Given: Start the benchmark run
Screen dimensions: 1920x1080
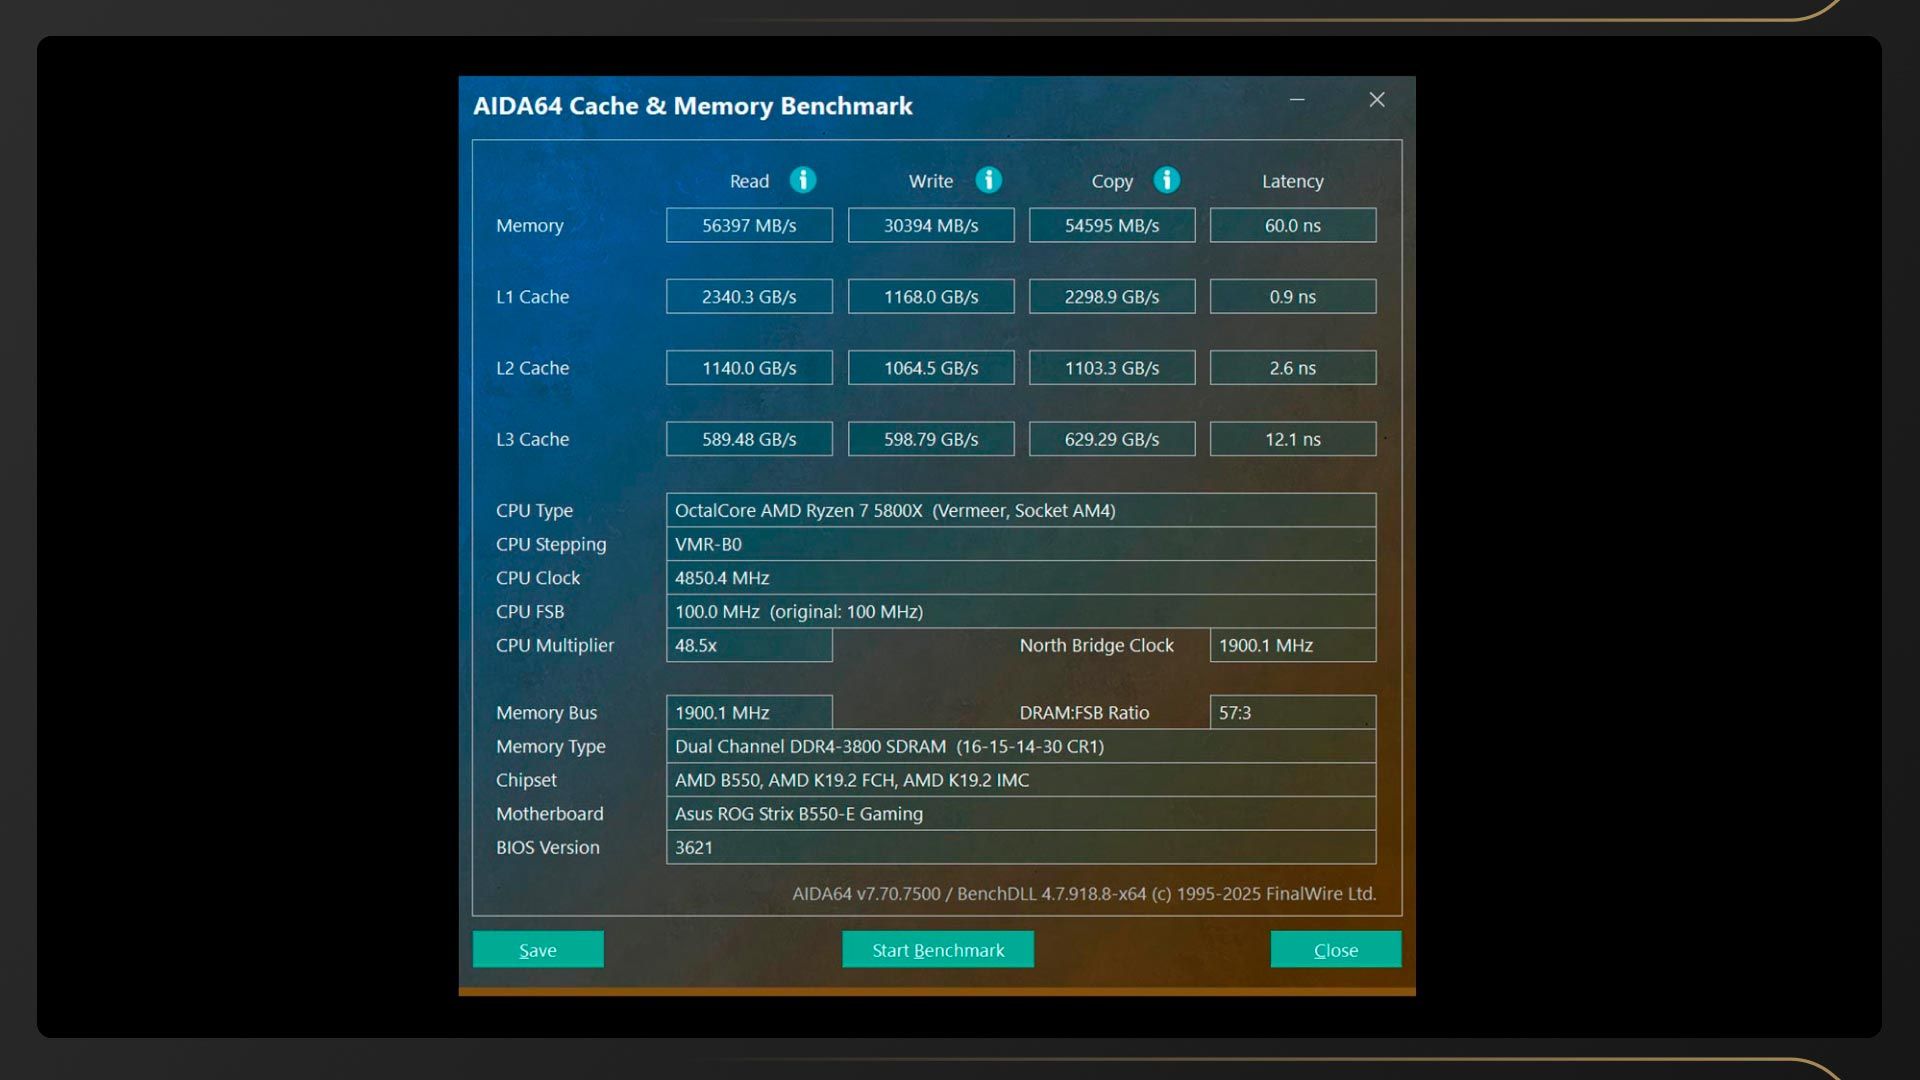Looking at the screenshot, I should (937, 950).
